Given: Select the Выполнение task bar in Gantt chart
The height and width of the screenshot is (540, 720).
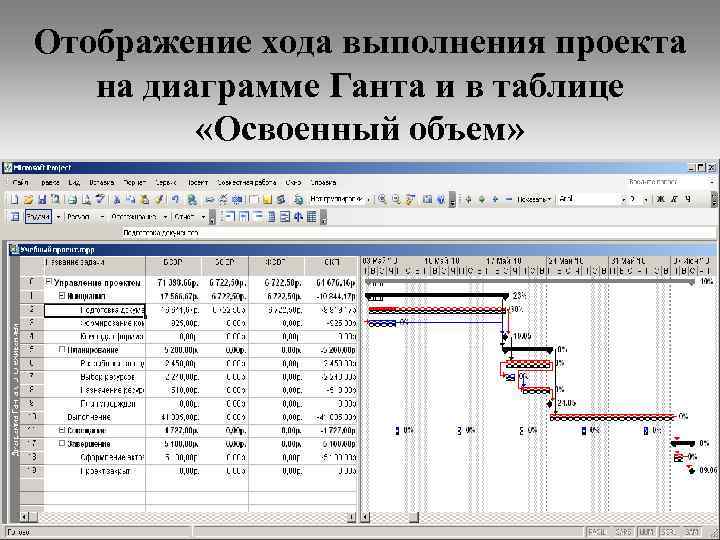Looking at the screenshot, I should [x=612, y=417].
